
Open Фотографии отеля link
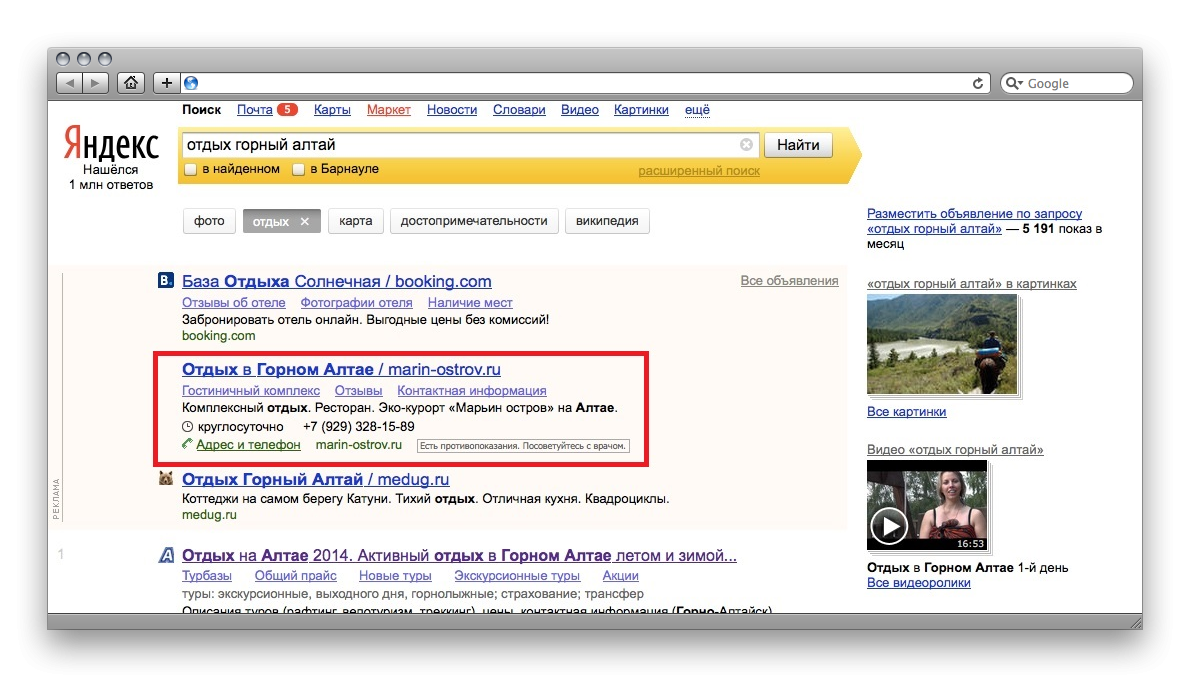tap(357, 302)
